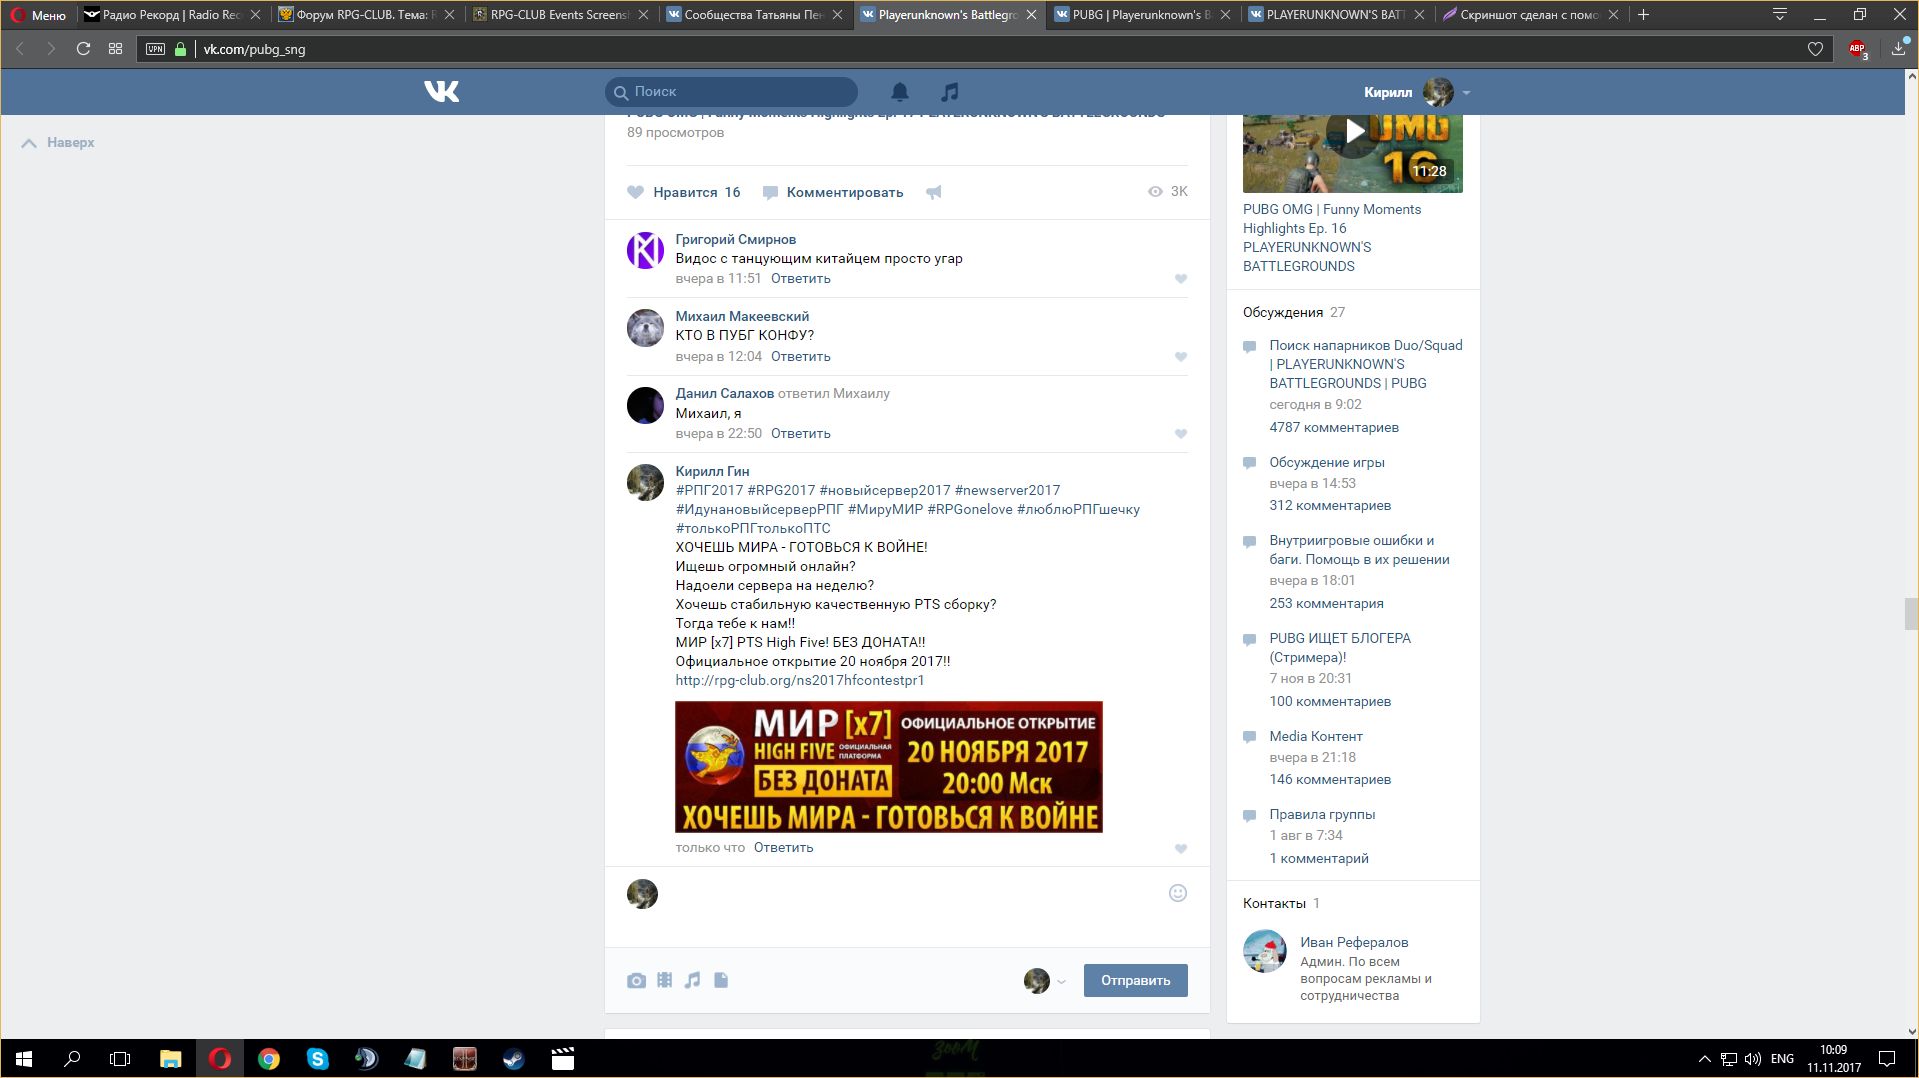1919x1078 pixels.
Task: Switch to Форум RPG-CLUB tab
Action: click(360, 15)
